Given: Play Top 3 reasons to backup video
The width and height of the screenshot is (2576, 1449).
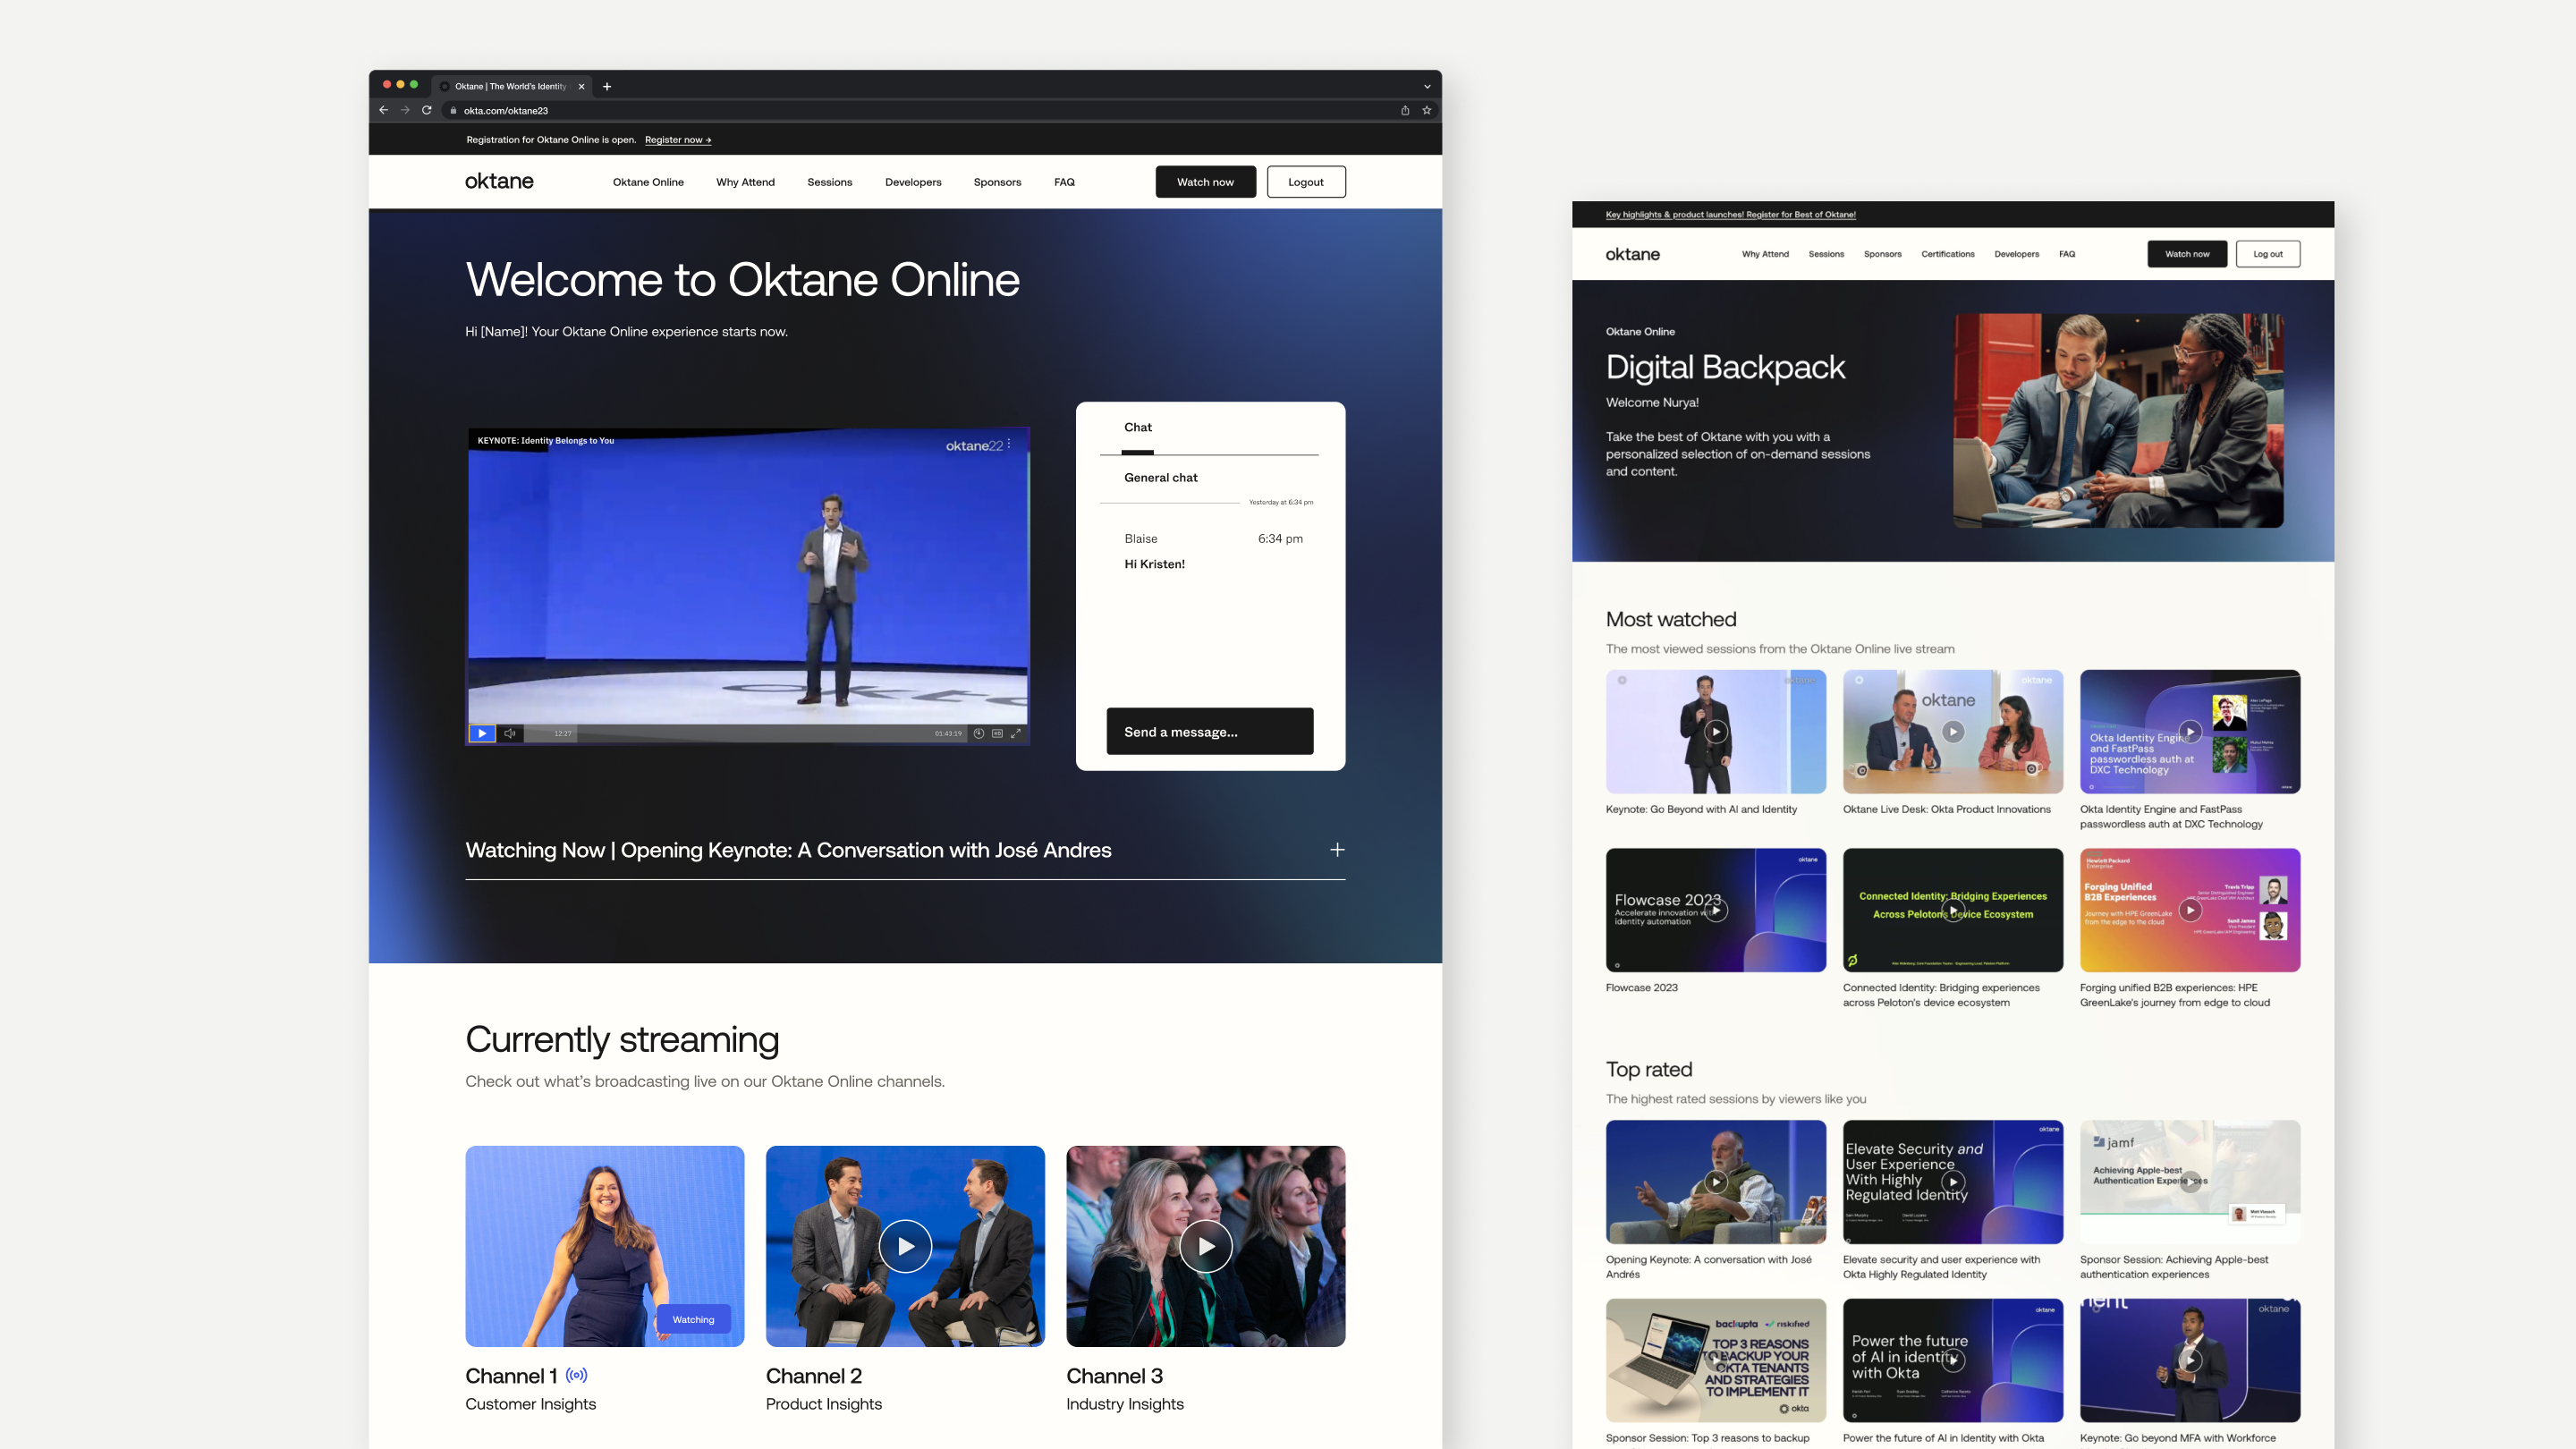Looking at the screenshot, I should click(x=1716, y=1360).
